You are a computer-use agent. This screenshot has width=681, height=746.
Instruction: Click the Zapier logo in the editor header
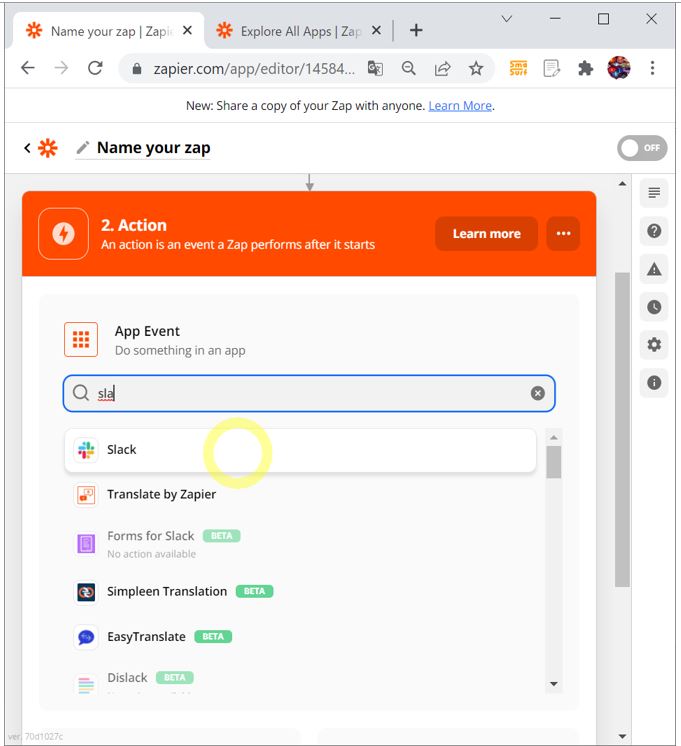tap(48, 148)
